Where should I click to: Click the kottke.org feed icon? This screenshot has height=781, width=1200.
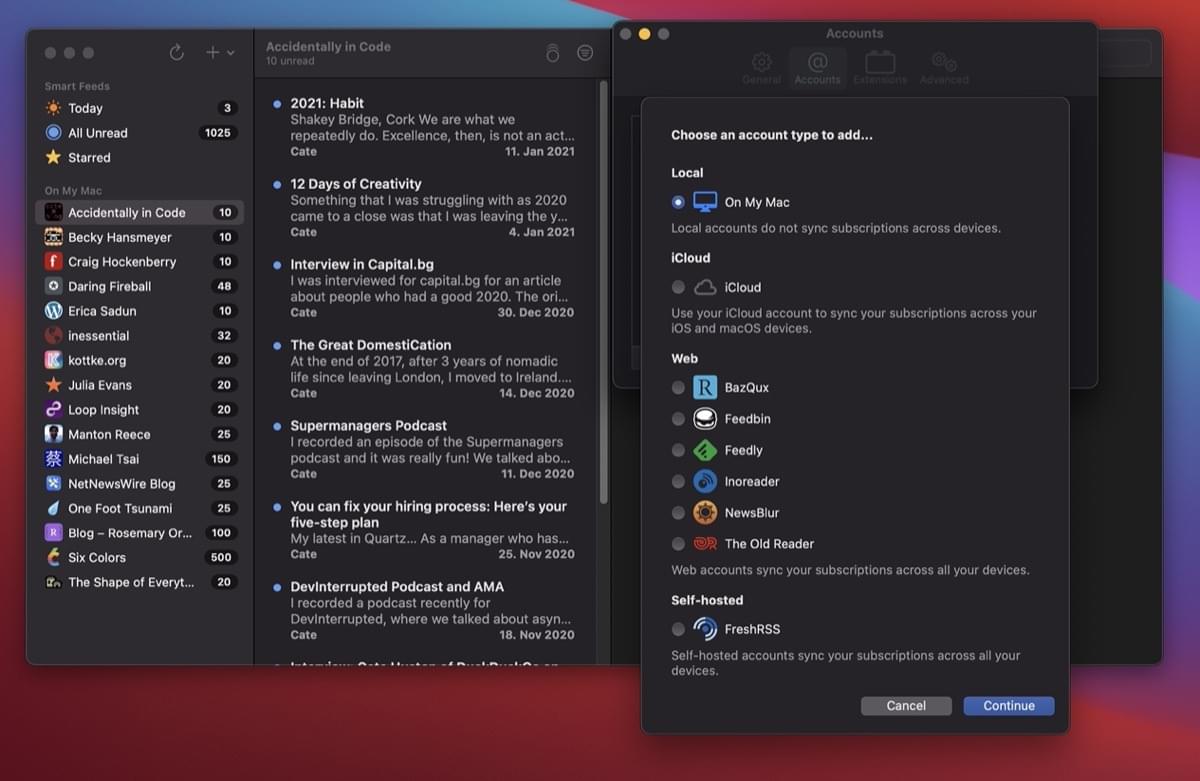point(55,360)
